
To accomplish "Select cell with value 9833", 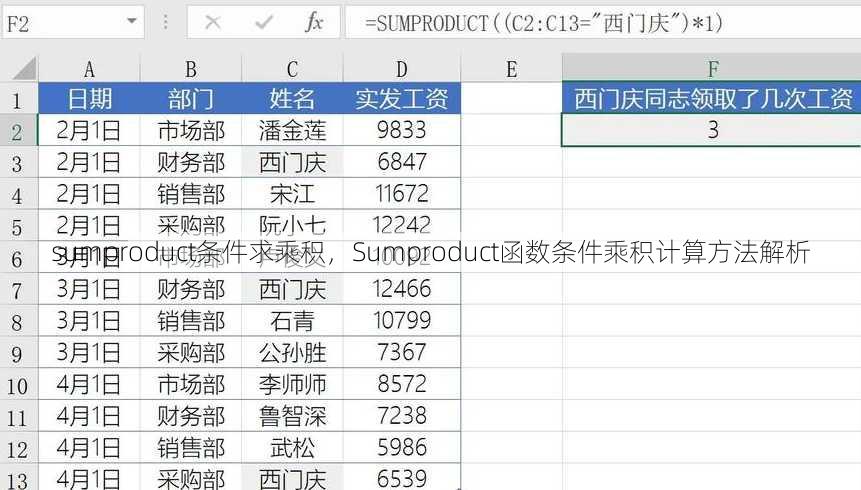I will coord(401,130).
